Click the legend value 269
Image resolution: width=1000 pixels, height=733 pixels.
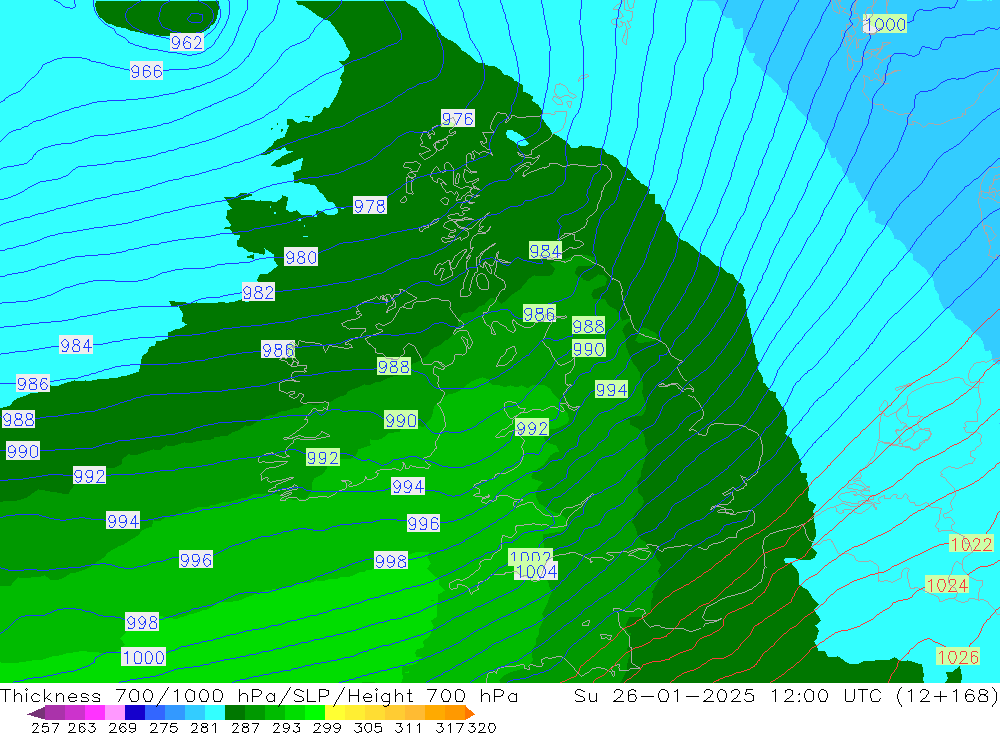[x=122, y=727]
